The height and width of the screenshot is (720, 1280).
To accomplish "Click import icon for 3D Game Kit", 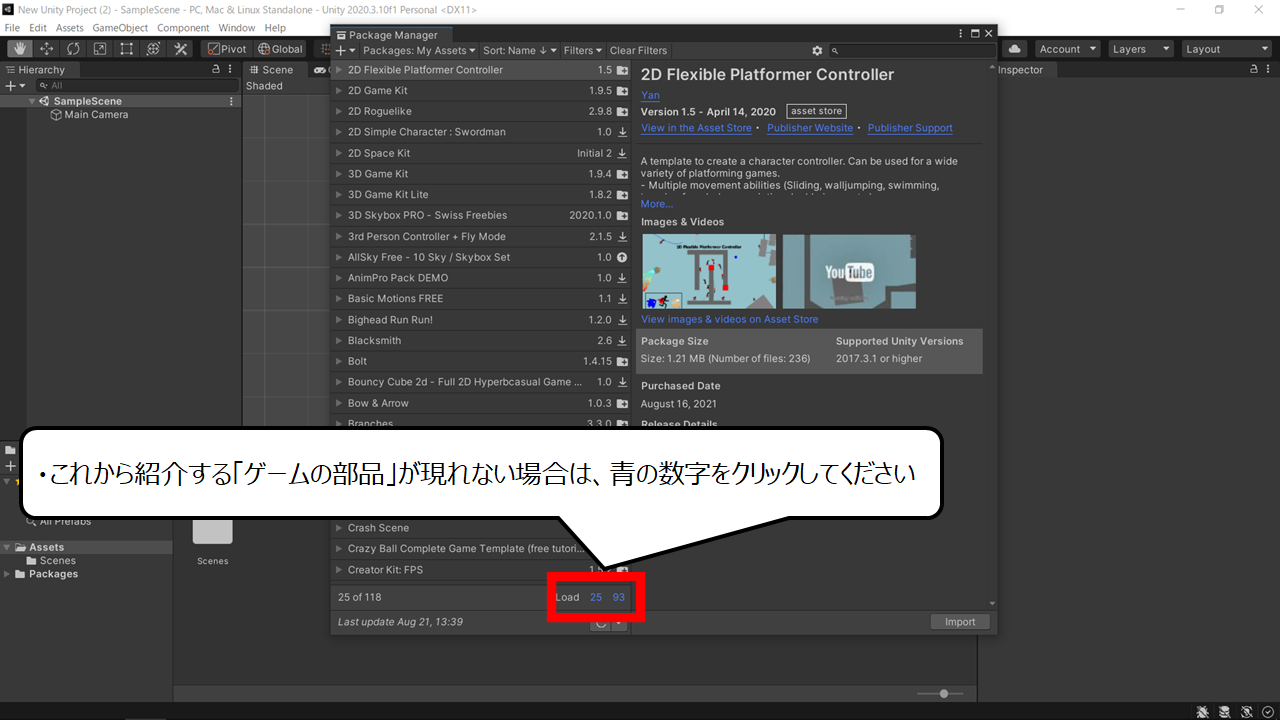I will click(x=622, y=174).
